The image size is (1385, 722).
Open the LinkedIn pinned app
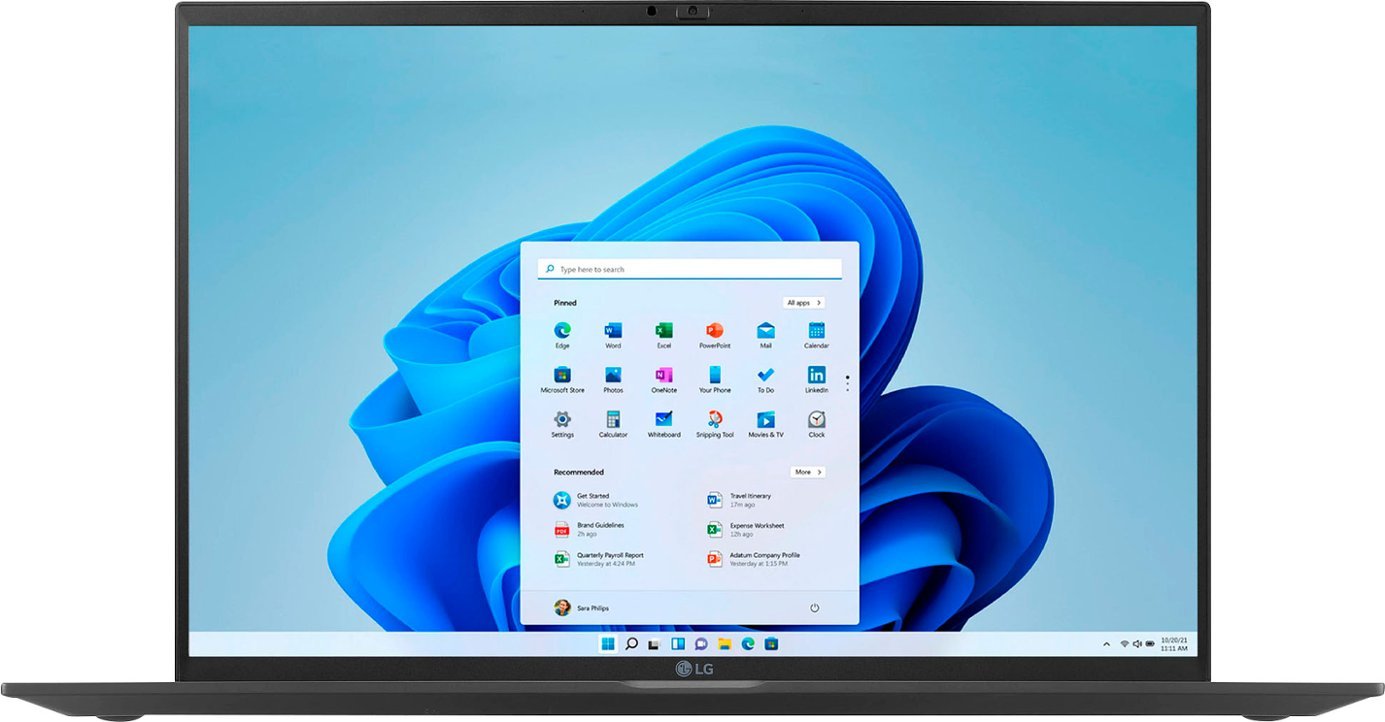(x=816, y=376)
